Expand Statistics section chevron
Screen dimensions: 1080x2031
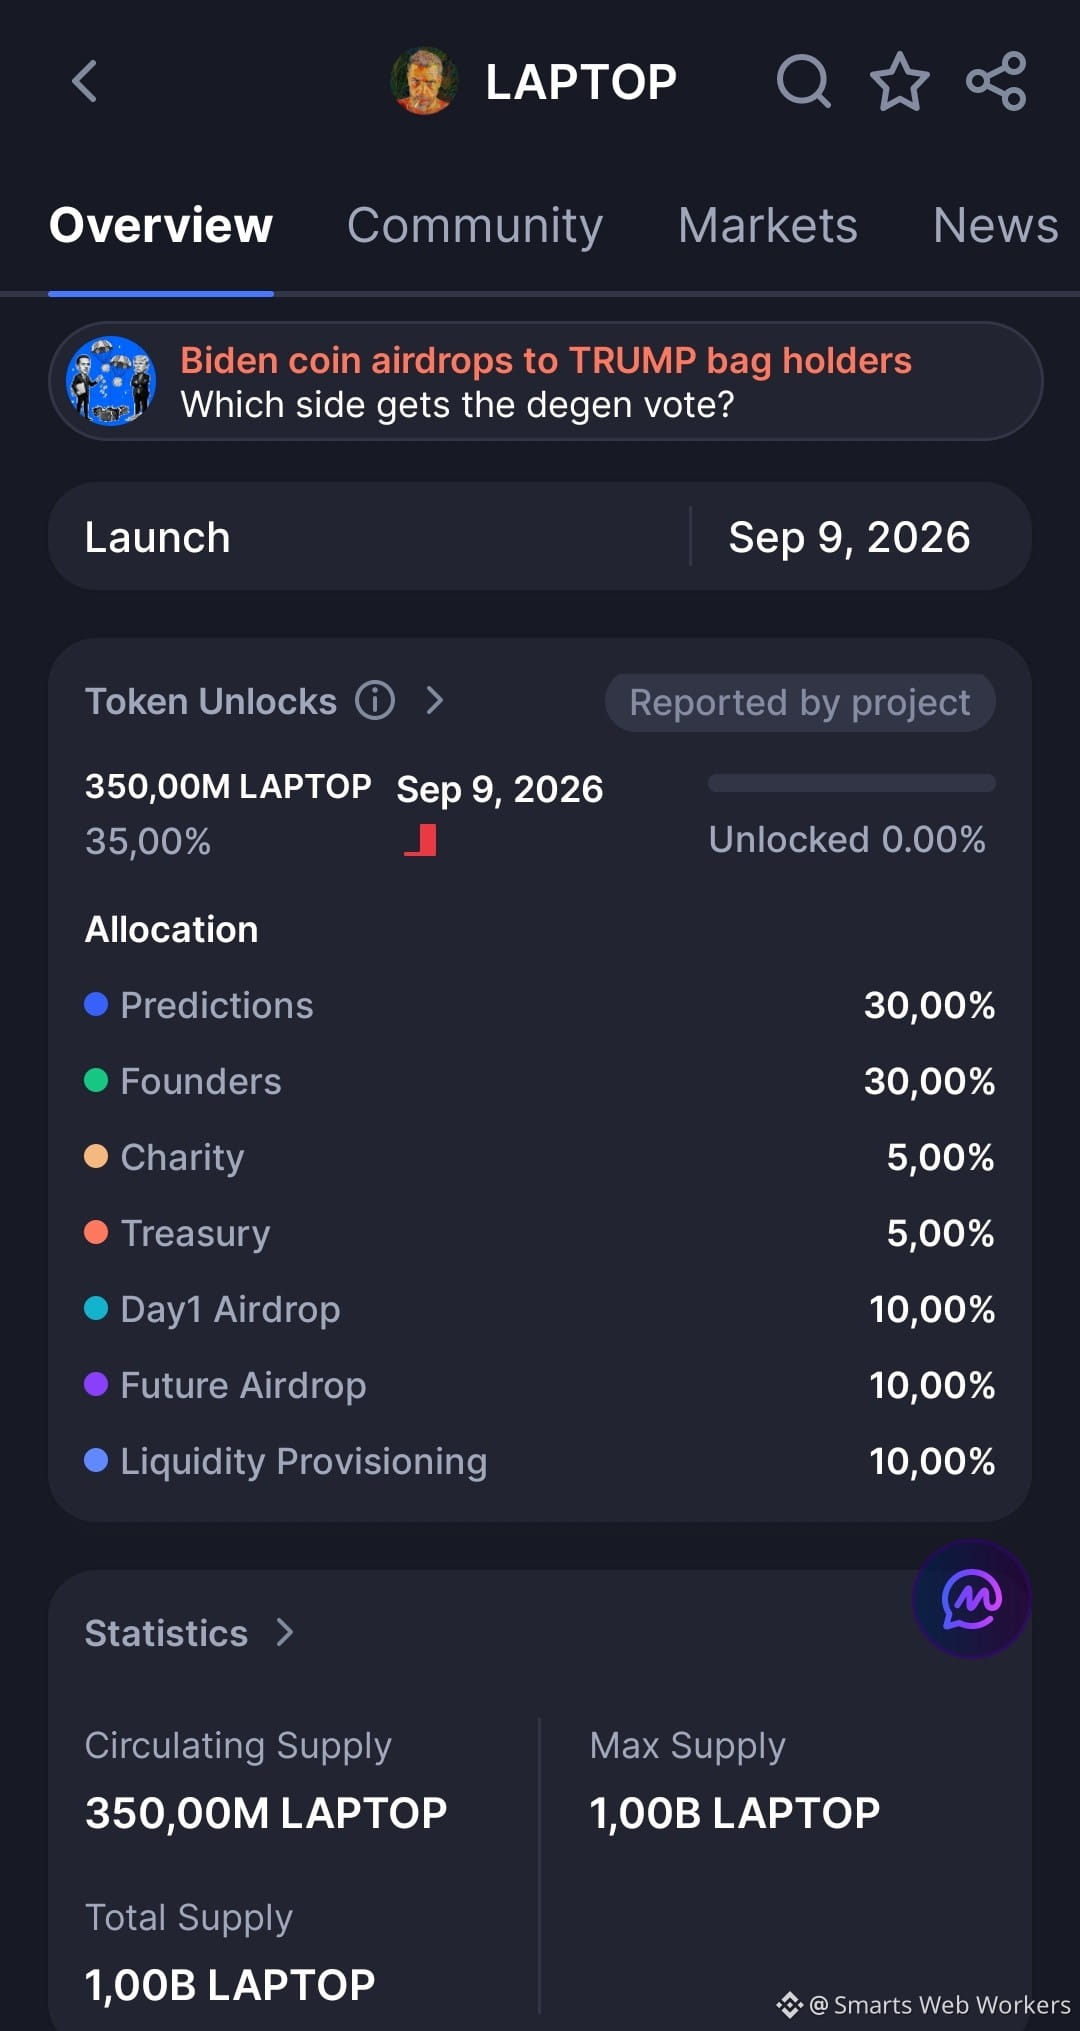click(x=285, y=1632)
